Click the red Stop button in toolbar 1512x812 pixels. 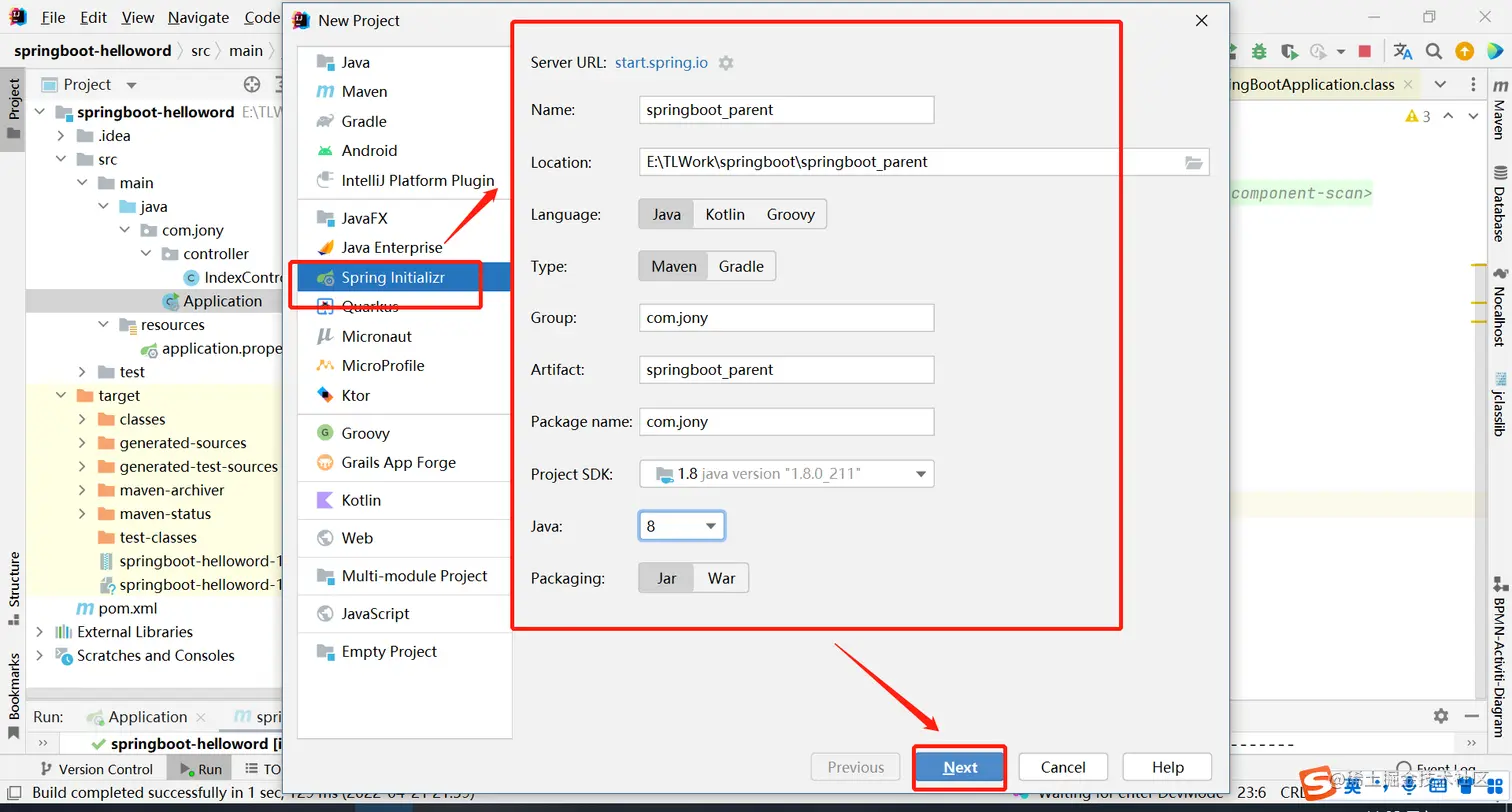[1365, 51]
